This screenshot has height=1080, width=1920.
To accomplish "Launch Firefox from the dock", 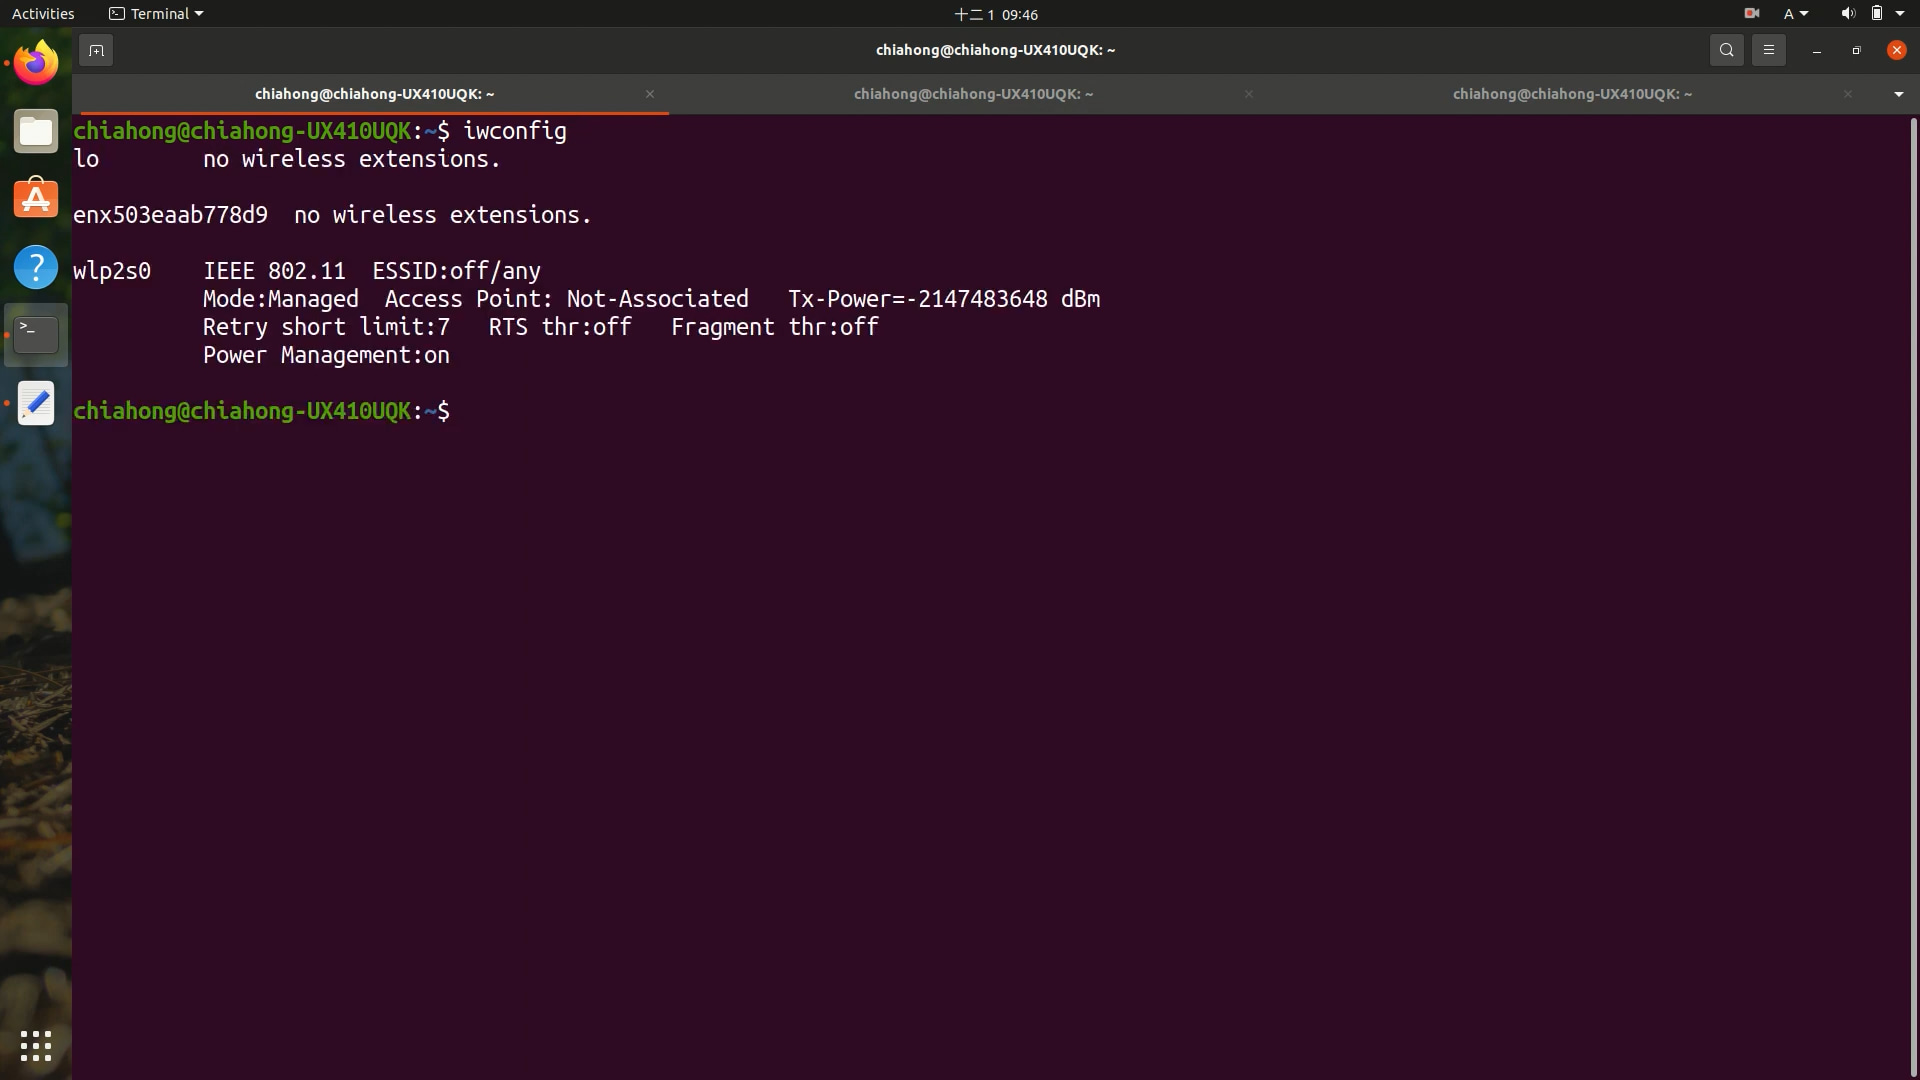I will click(36, 64).
